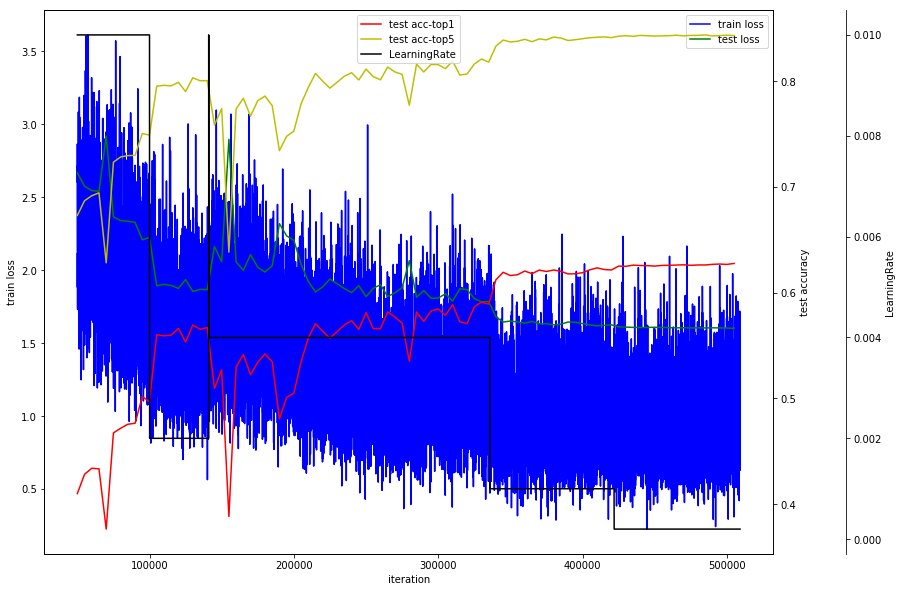
Task: Click the red line swatch for test acc-top1
Action: [370, 24]
